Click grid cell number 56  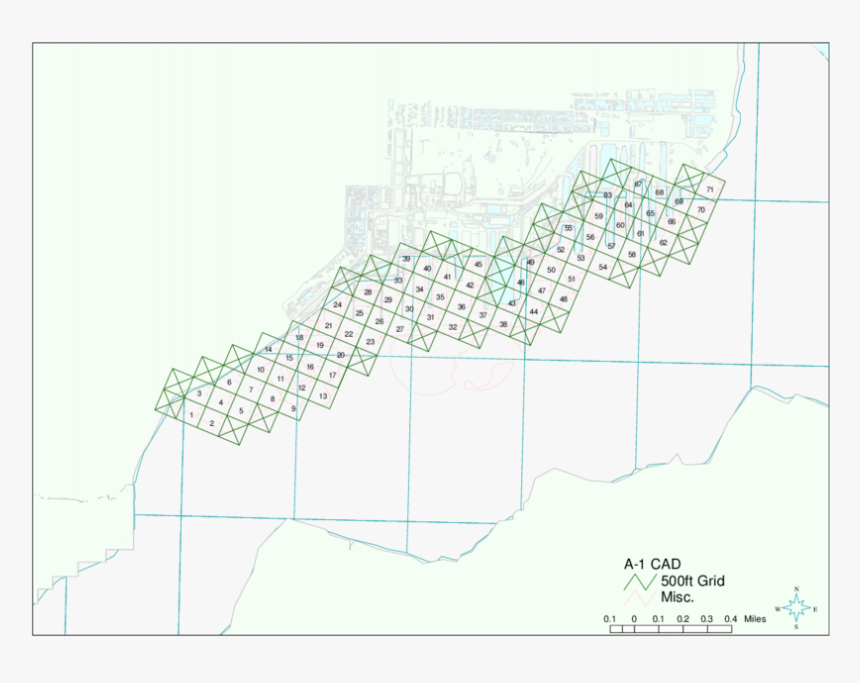click(x=590, y=237)
